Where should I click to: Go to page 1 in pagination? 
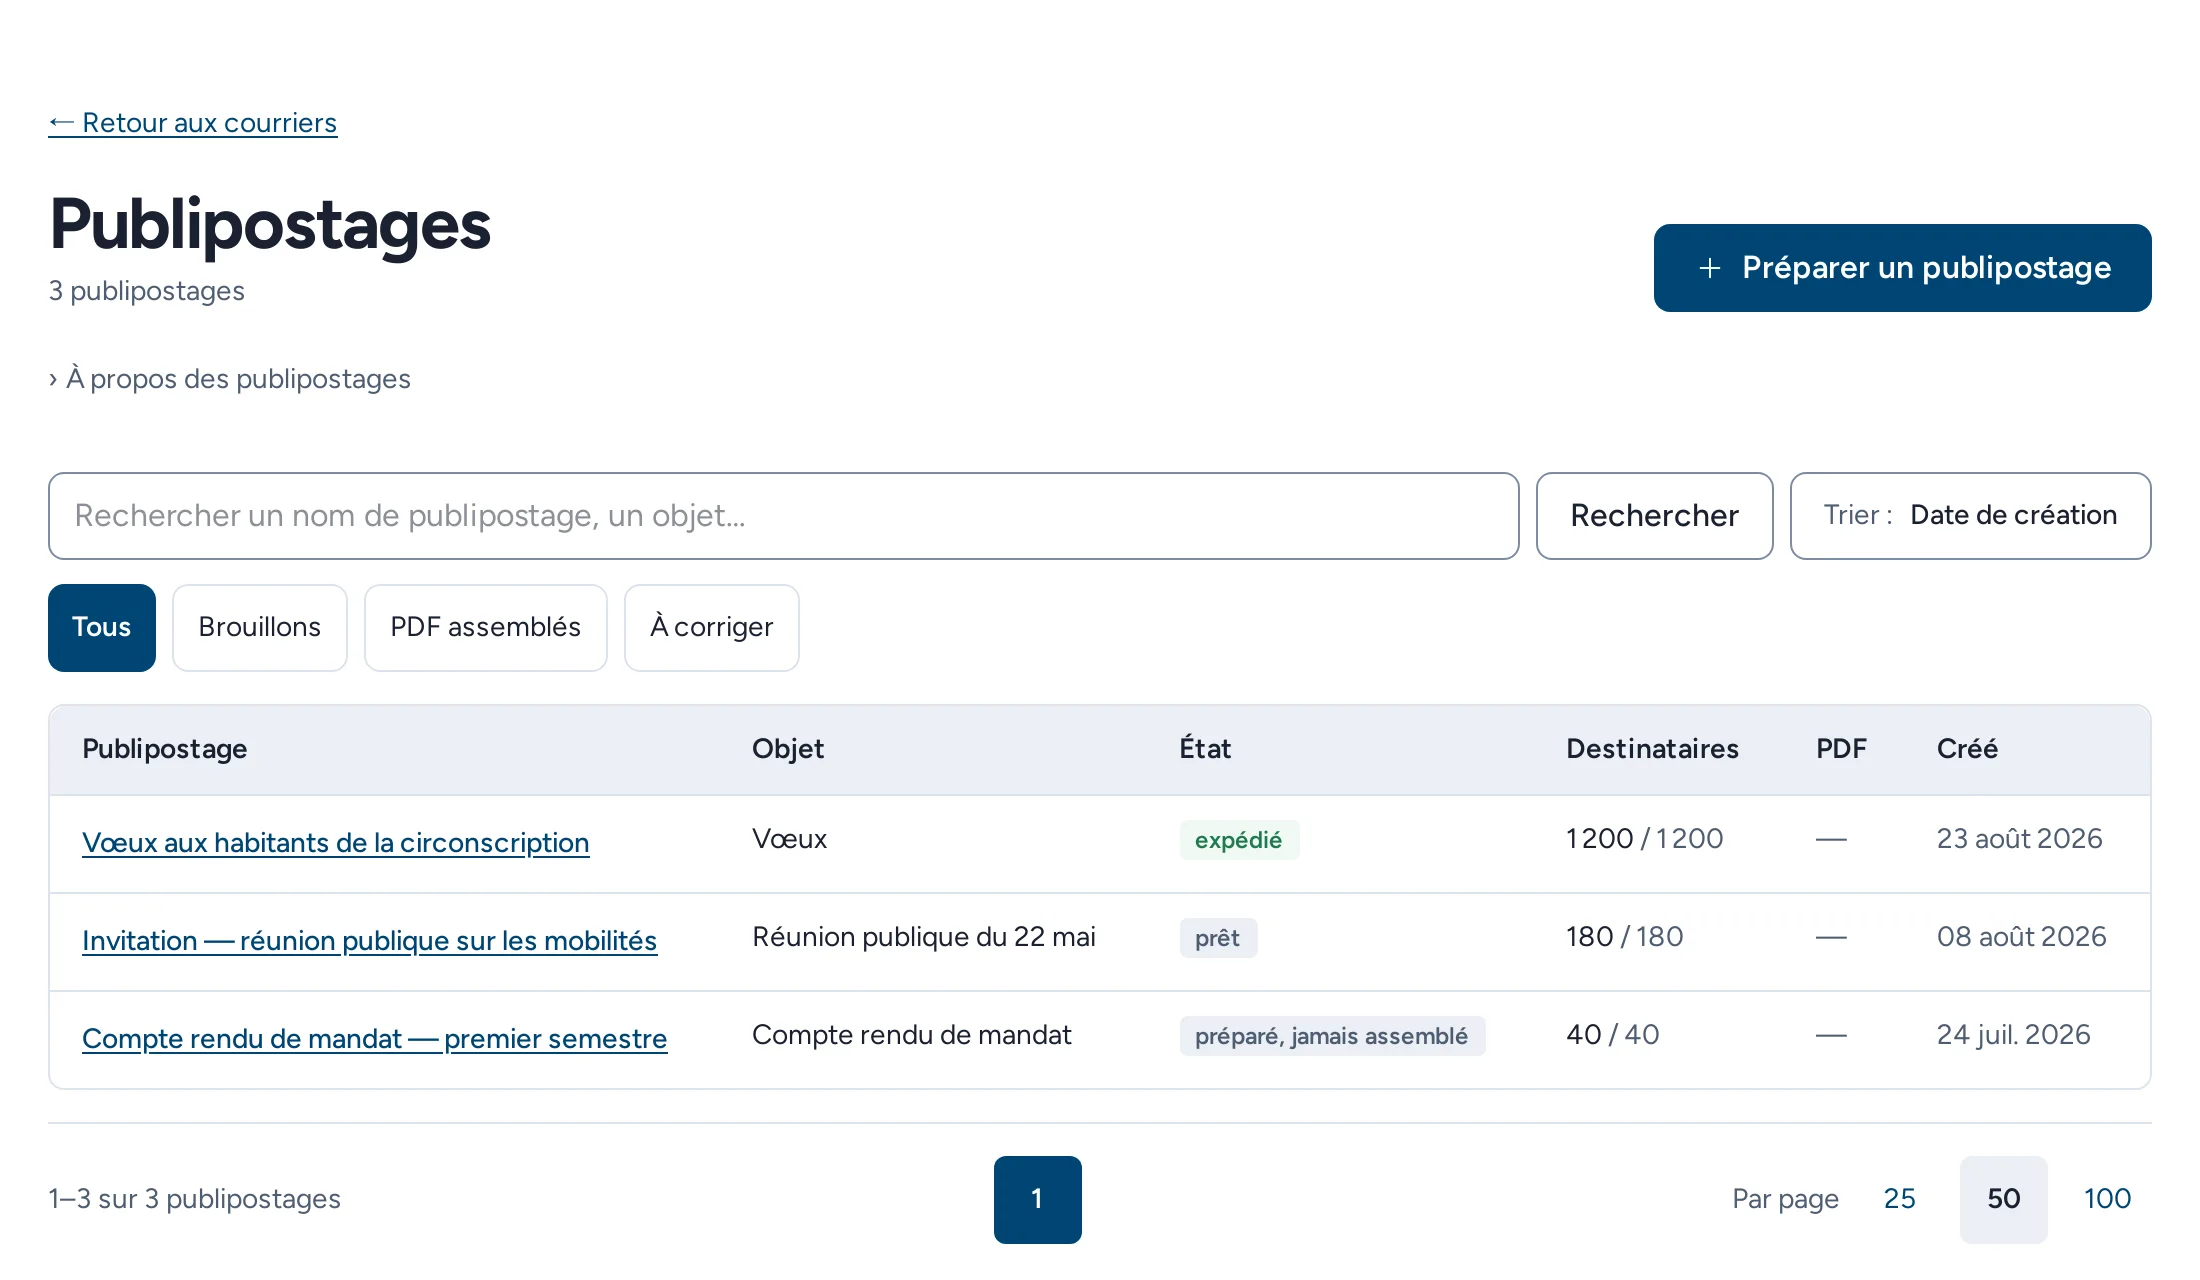point(1038,1200)
